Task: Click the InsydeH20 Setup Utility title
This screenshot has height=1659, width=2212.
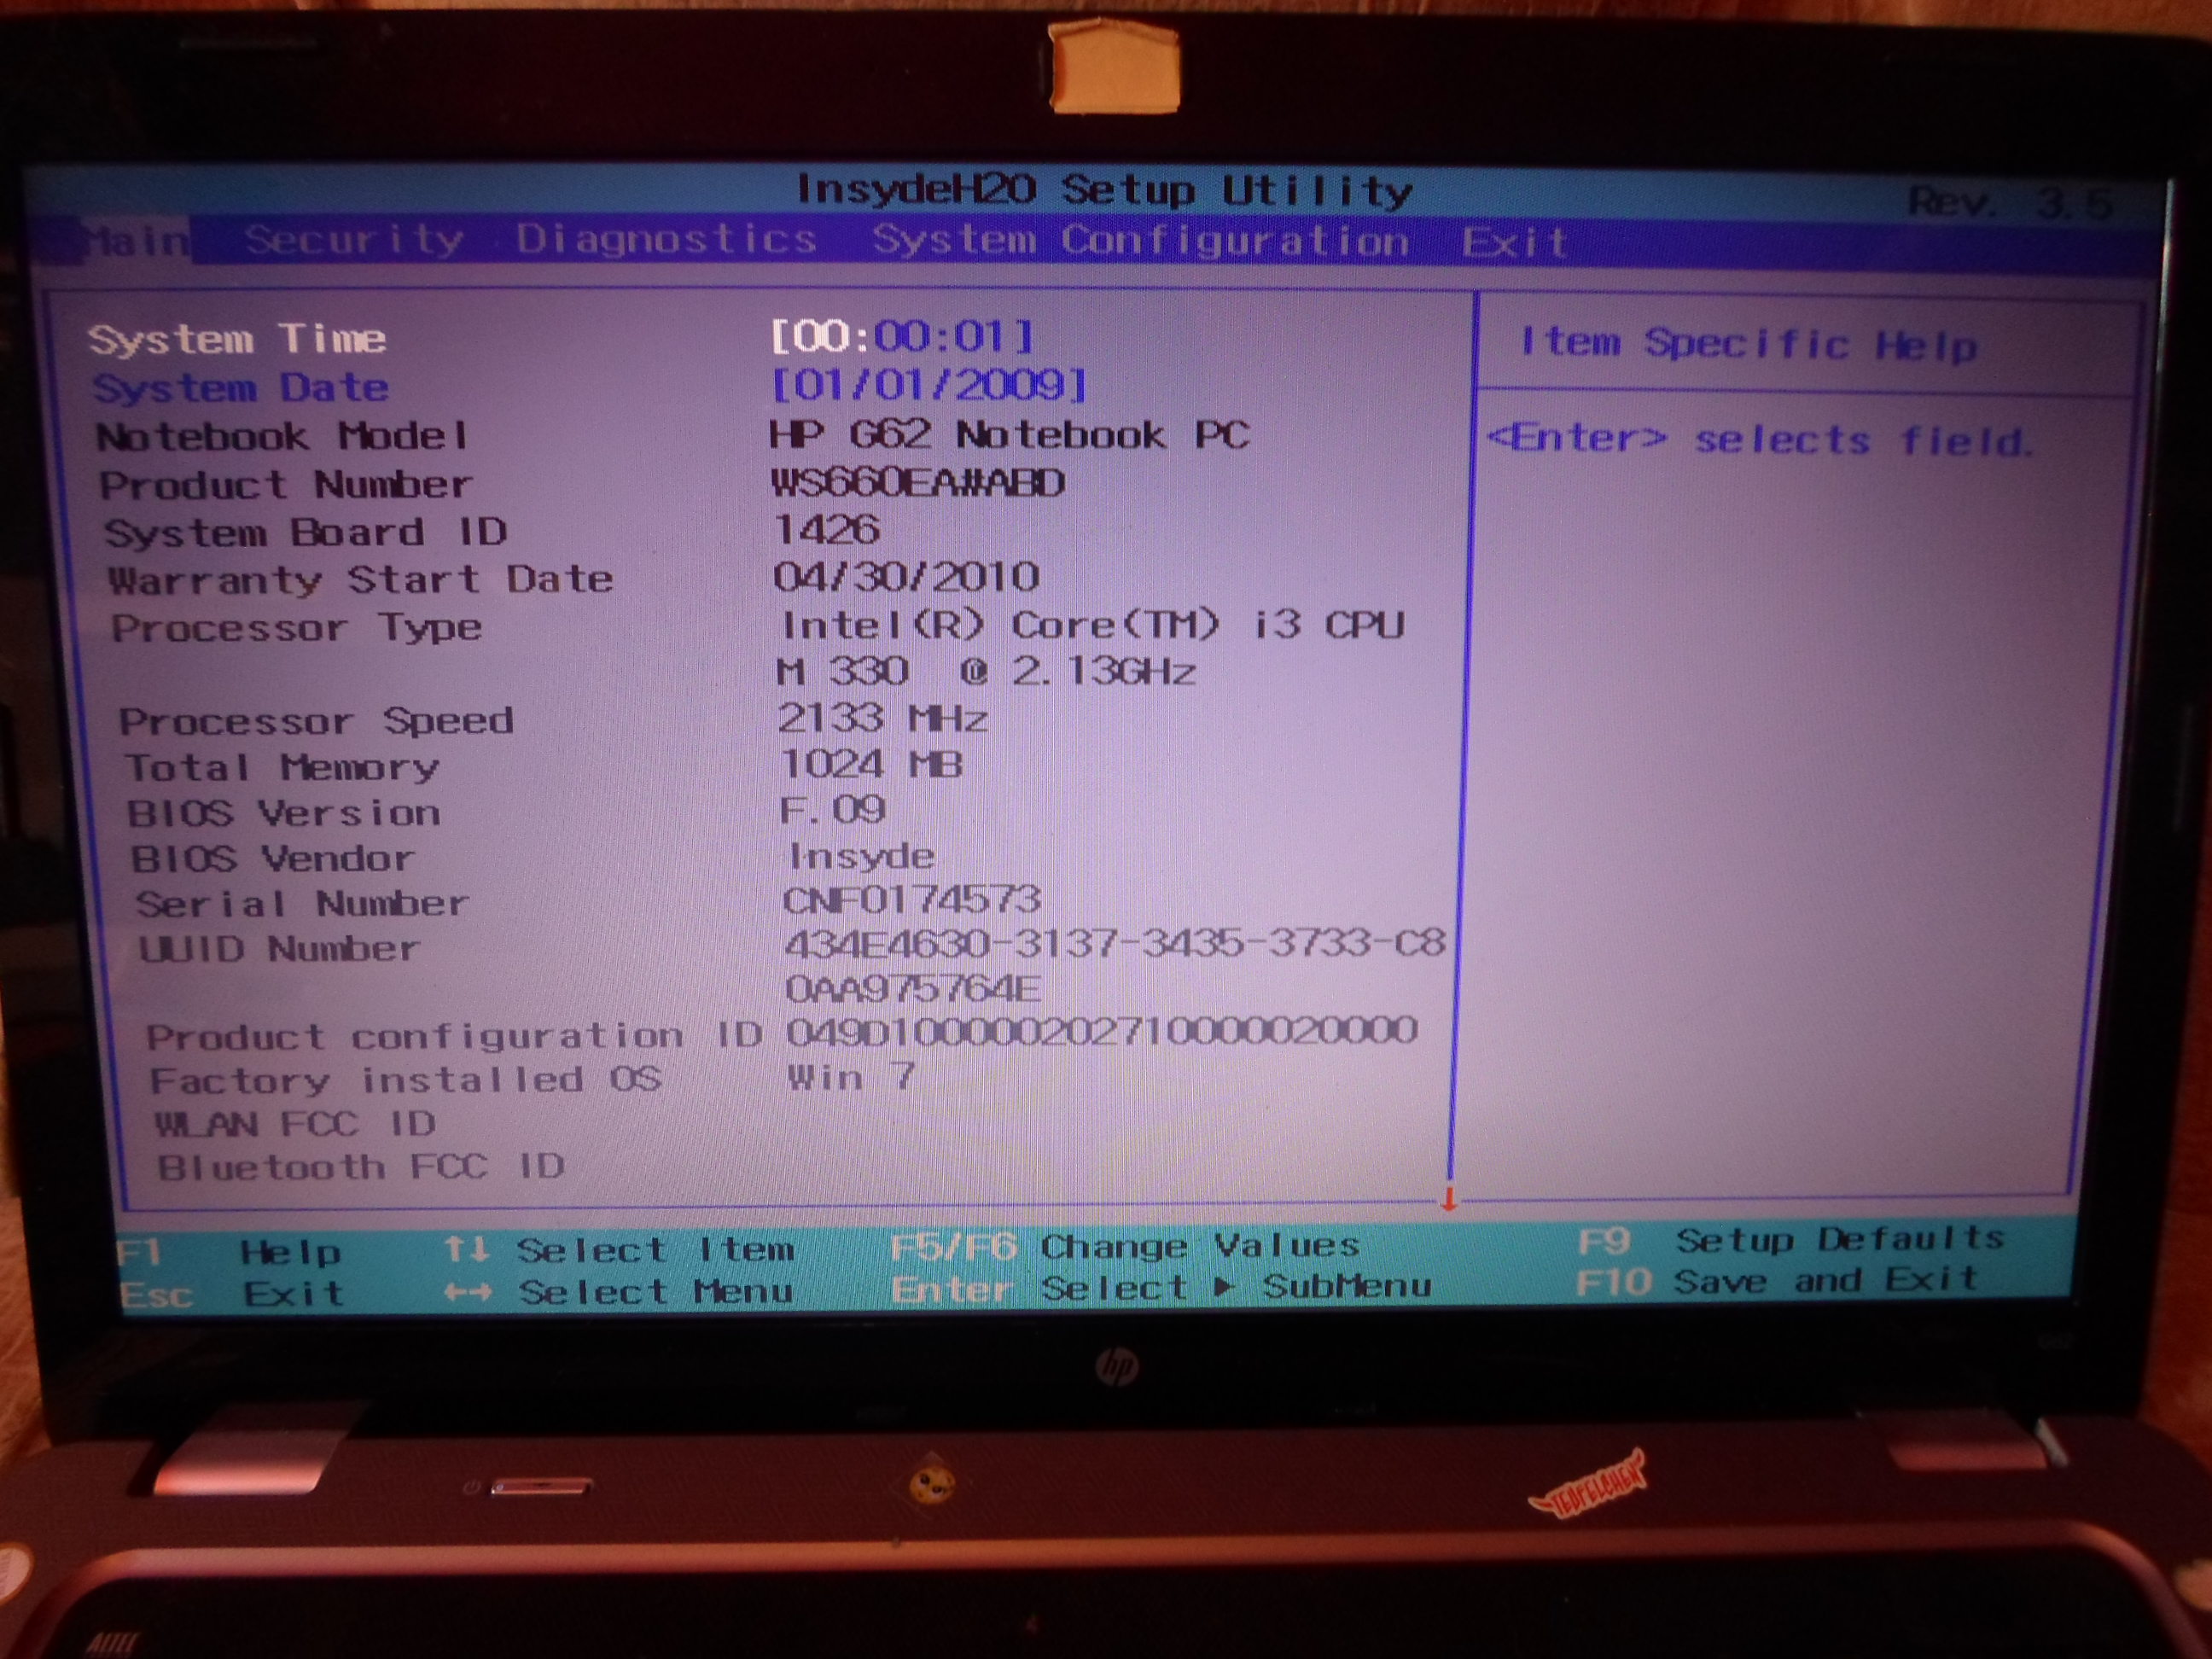Action: coord(1104,189)
